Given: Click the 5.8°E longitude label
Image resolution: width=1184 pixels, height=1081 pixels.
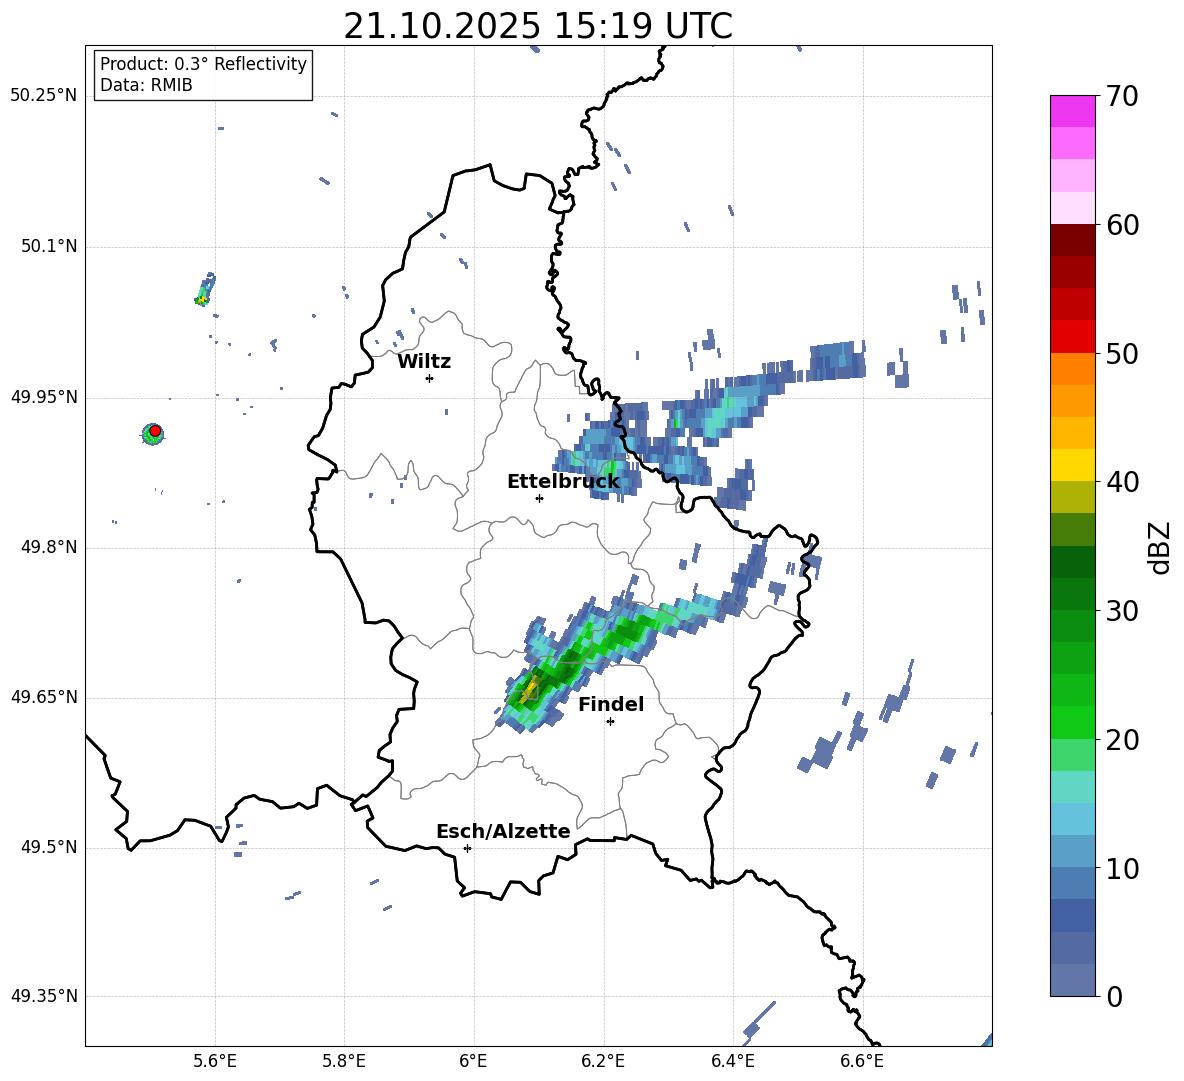Looking at the screenshot, I should point(344,1061).
